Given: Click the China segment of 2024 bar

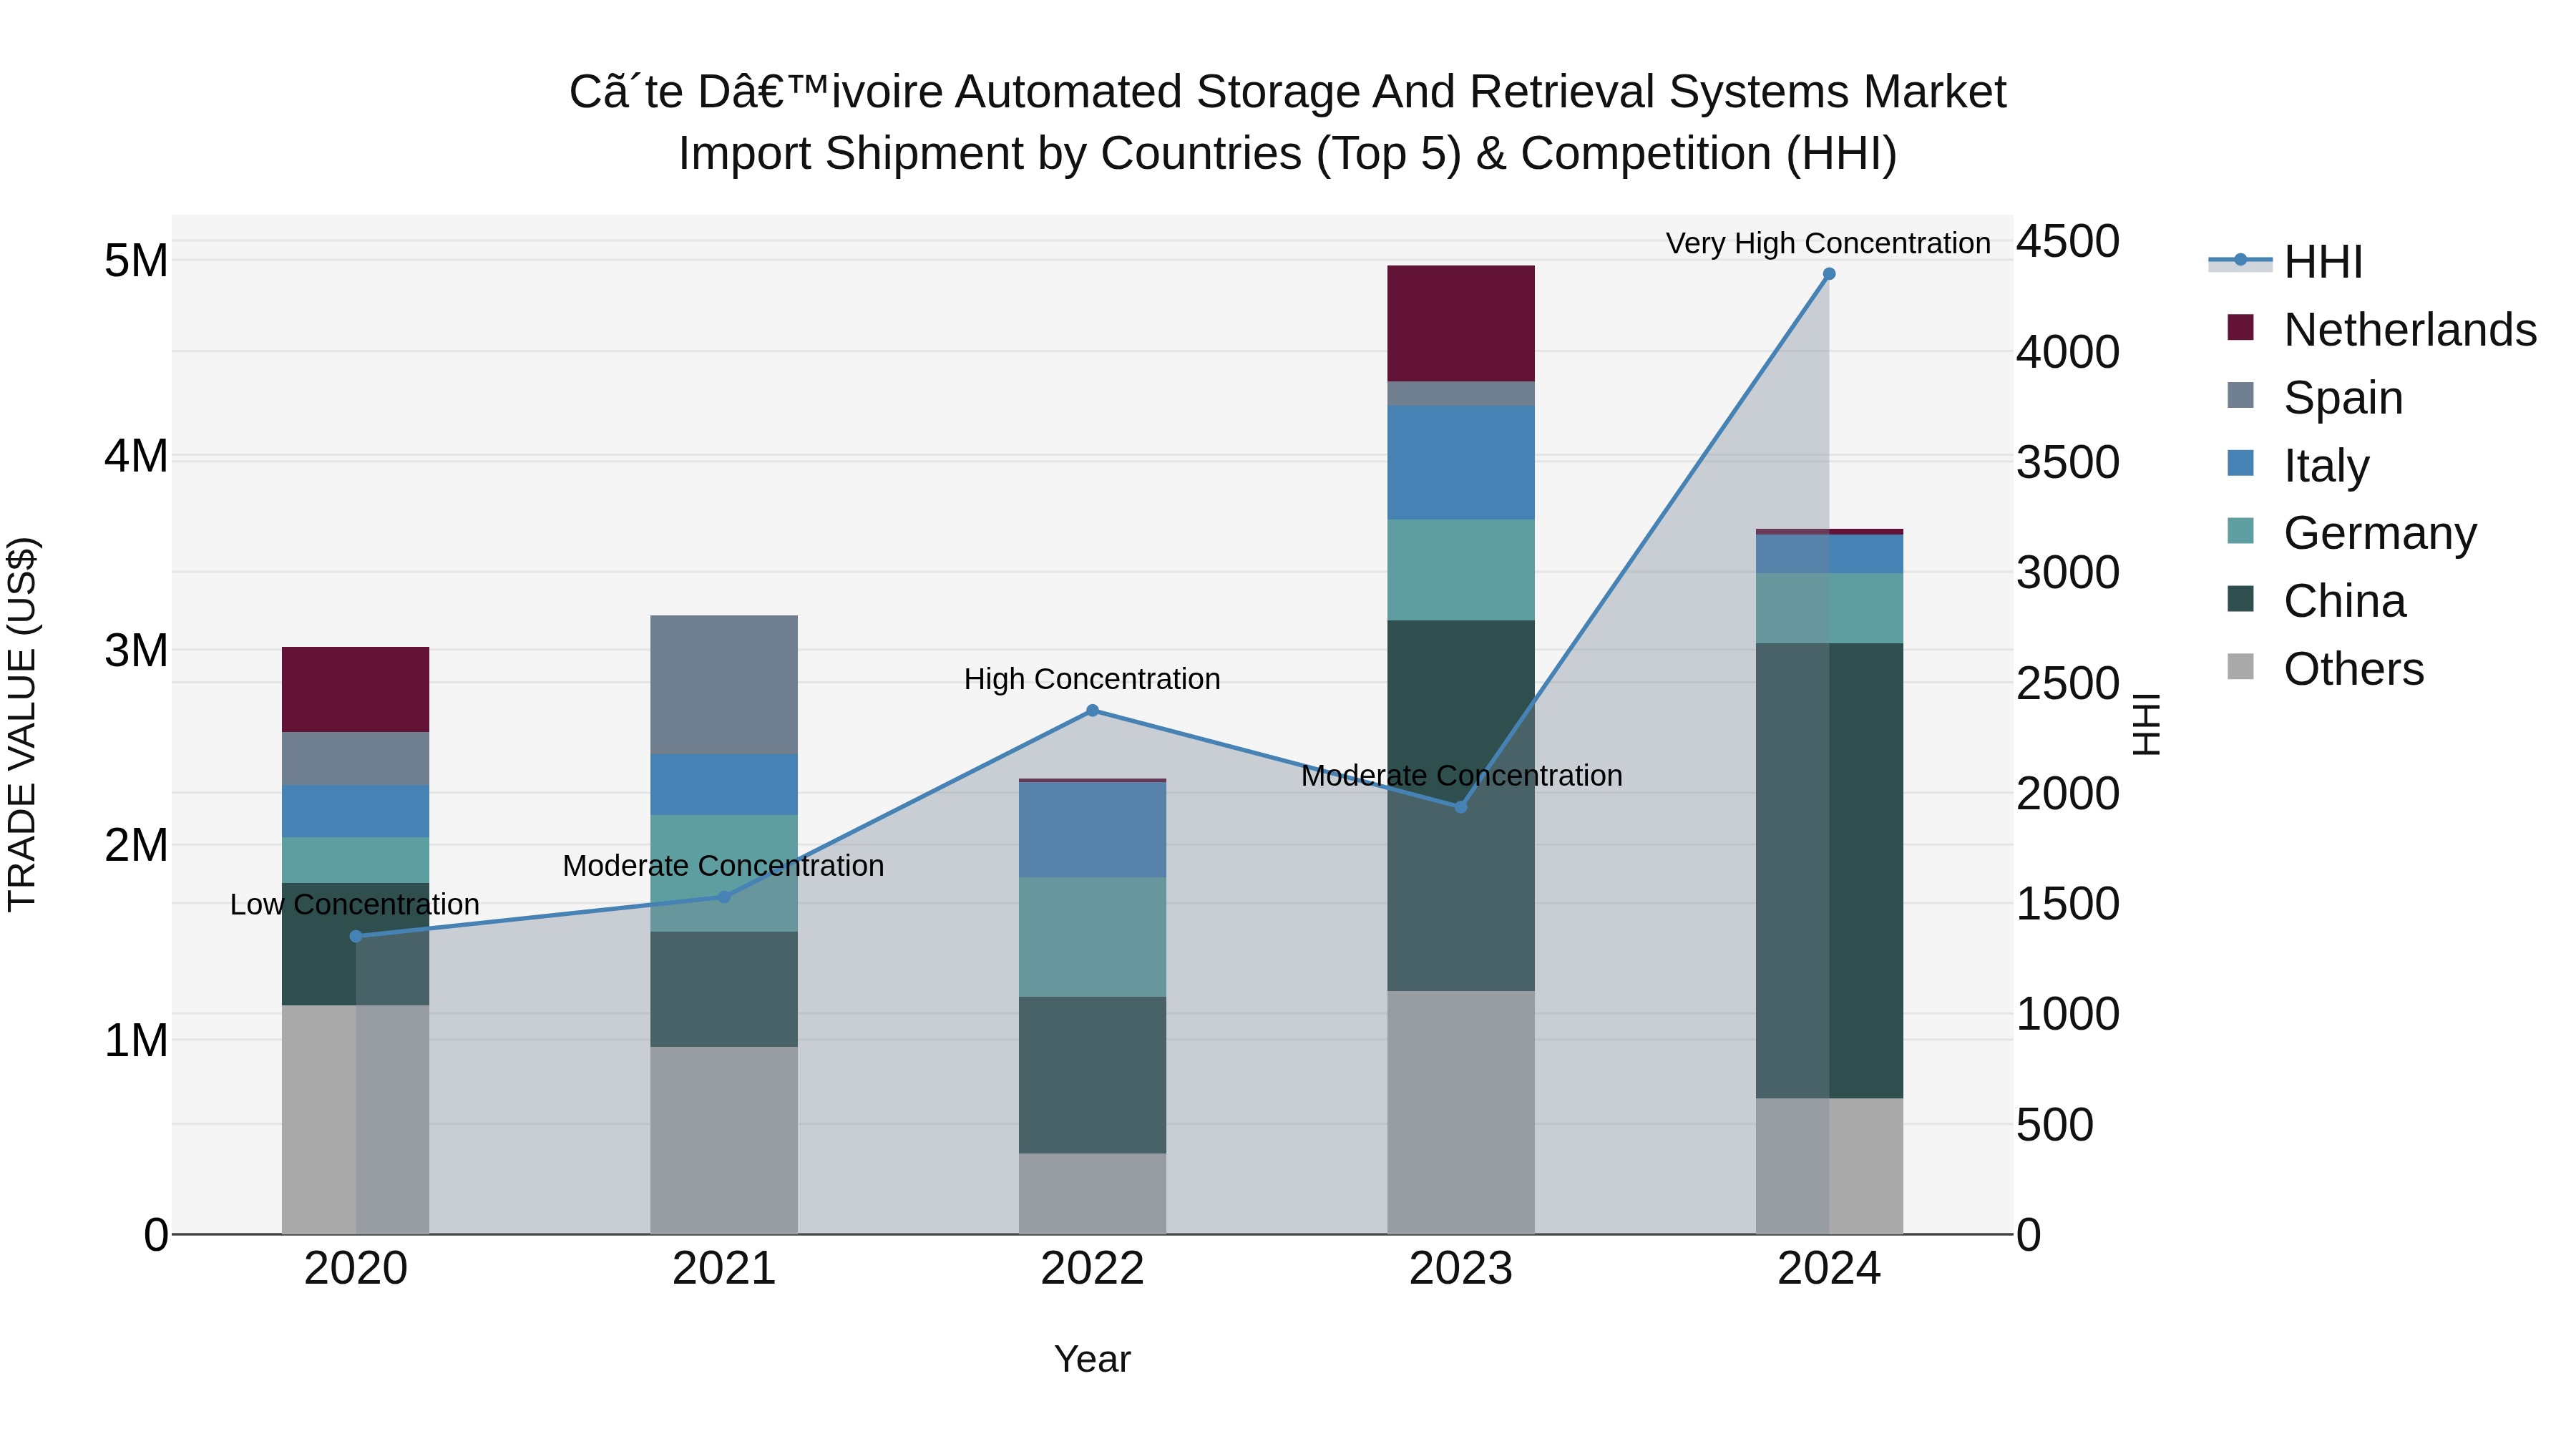Looking at the screenshot, I should click(x=1829, y=871).
